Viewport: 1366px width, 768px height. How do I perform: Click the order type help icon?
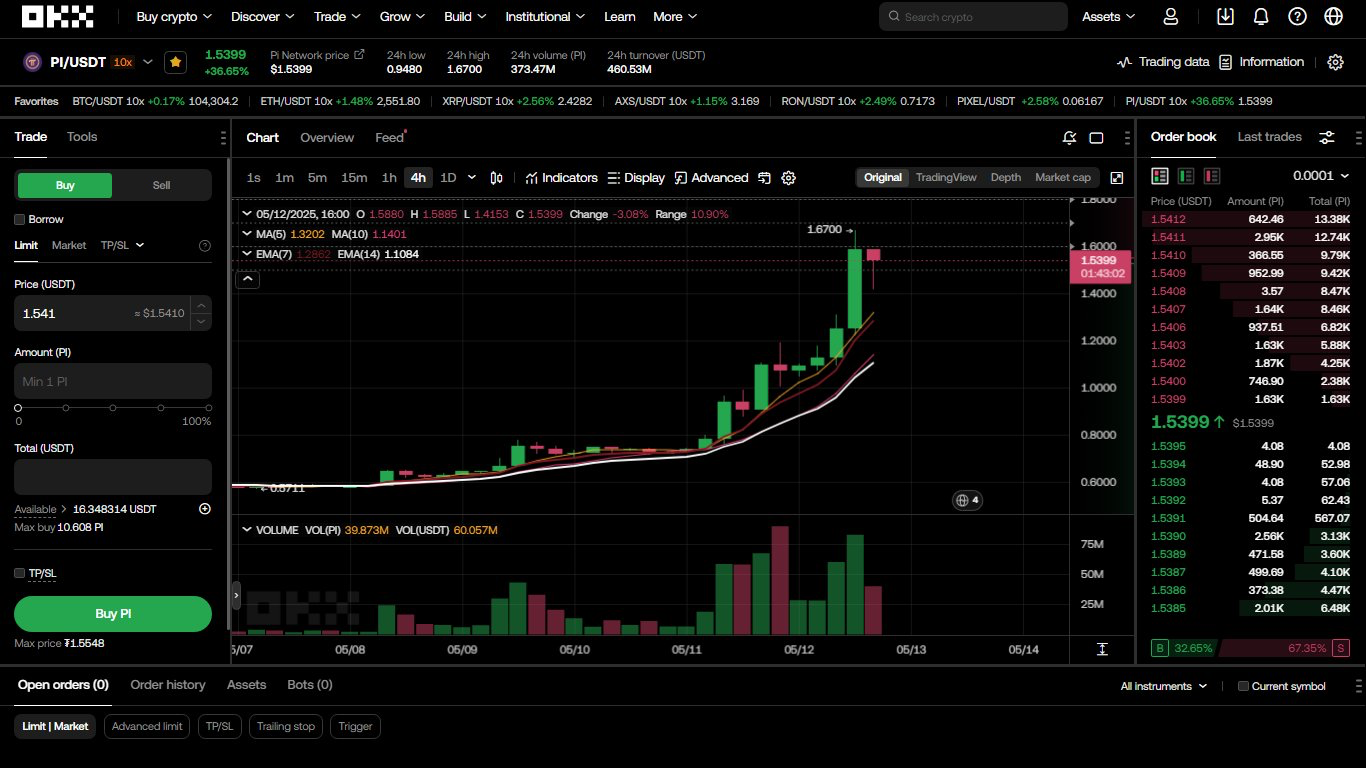coord(205,245)
